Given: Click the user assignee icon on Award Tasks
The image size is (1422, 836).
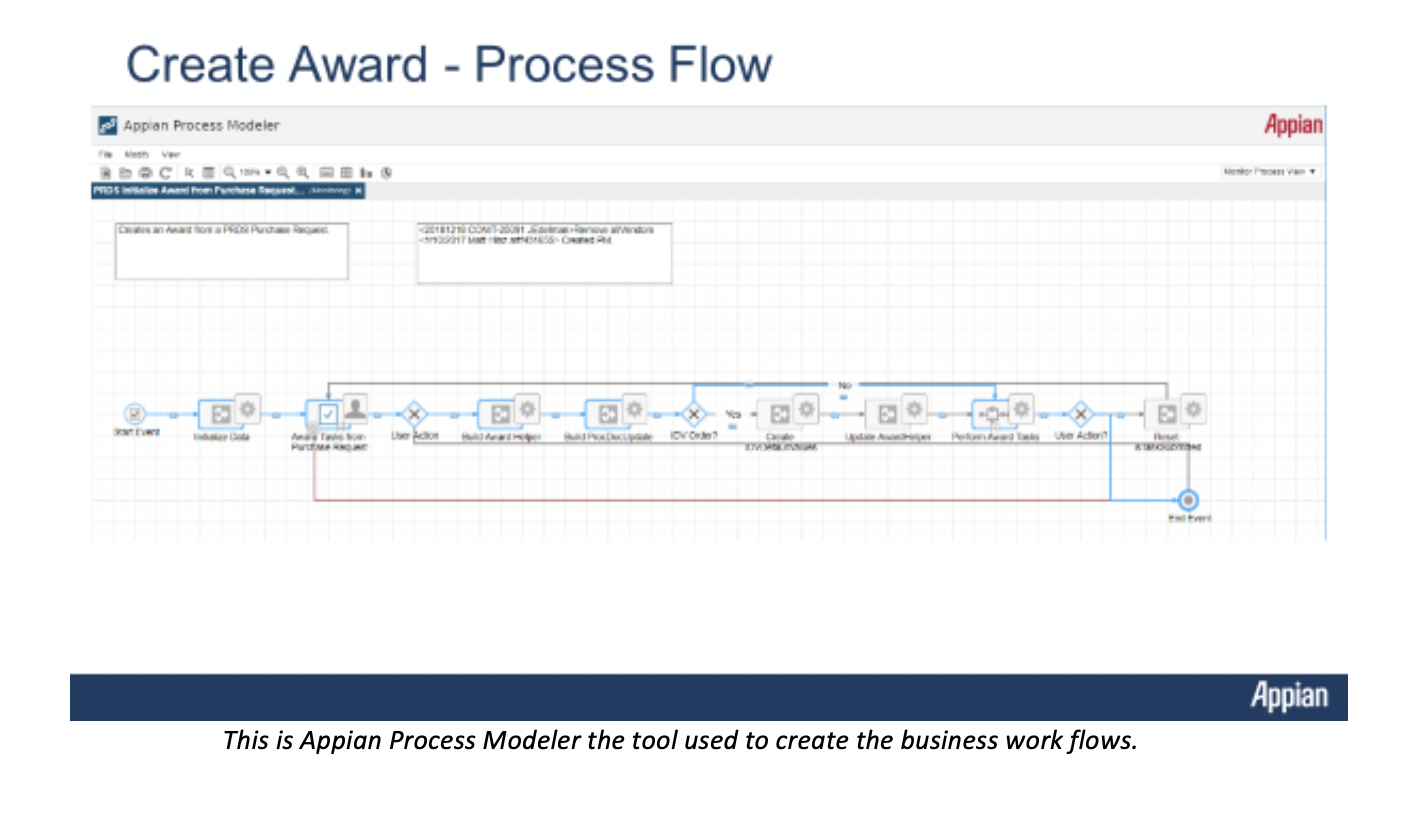Looking at the screenshot, I should pyautogui.click(x=355, y=407).
